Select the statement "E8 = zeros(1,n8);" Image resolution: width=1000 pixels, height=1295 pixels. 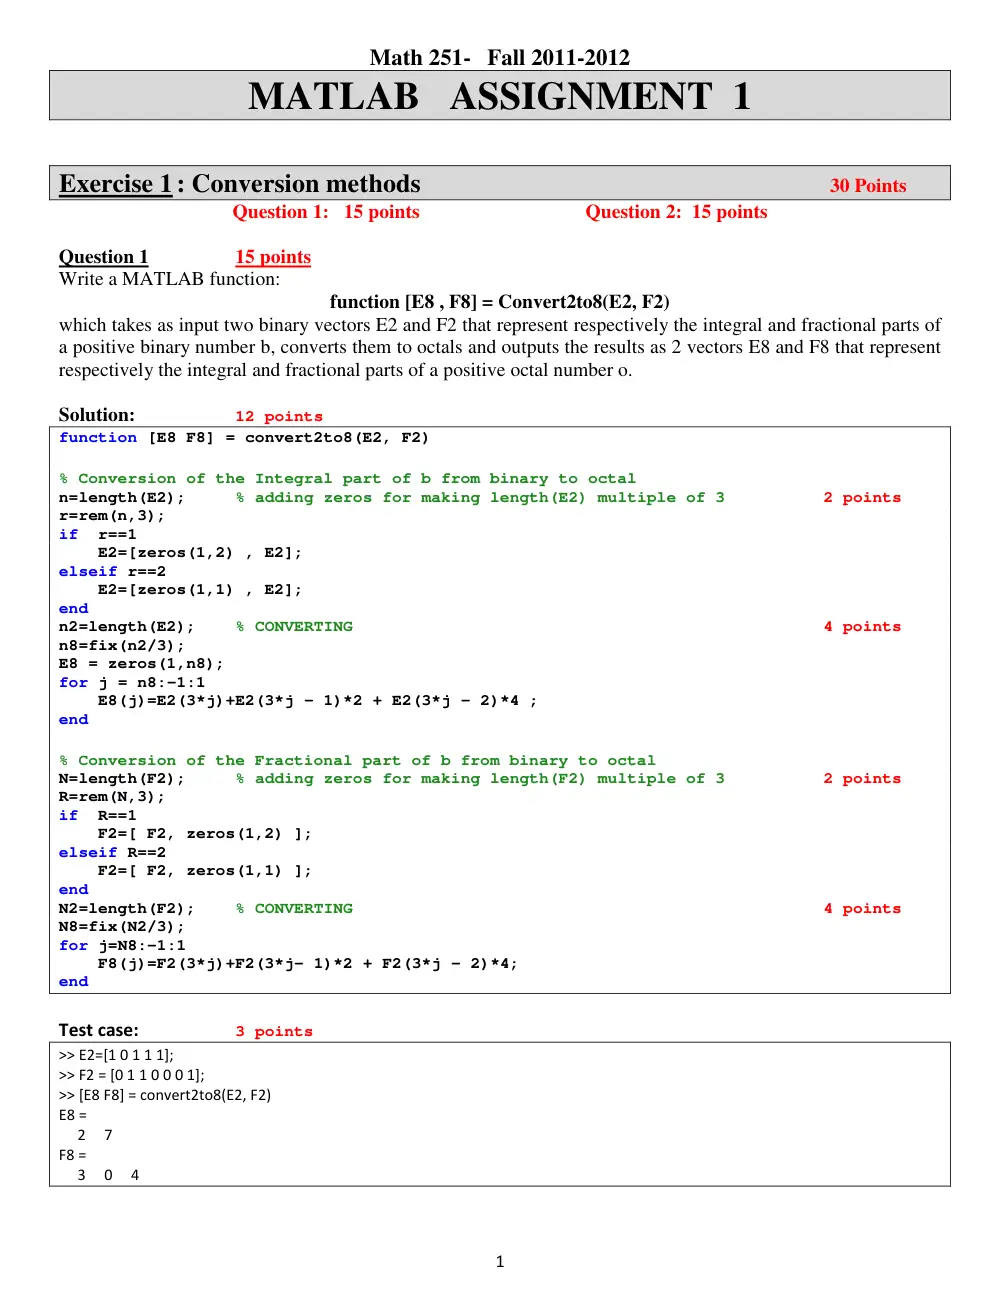coord(141,664)
